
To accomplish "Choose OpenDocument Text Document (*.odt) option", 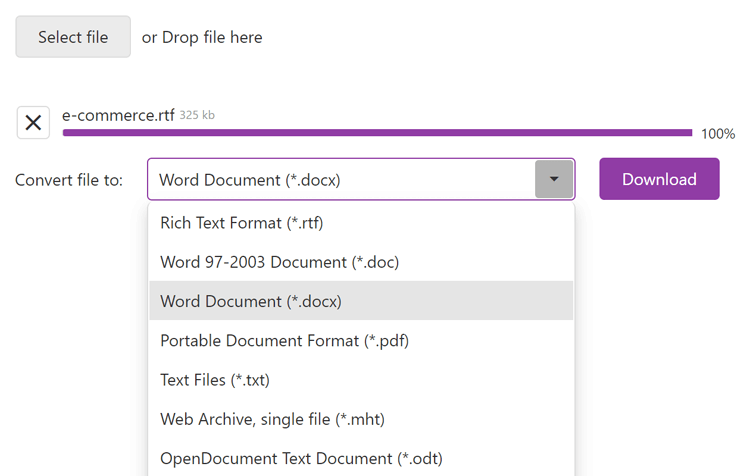I will (301, 458).
